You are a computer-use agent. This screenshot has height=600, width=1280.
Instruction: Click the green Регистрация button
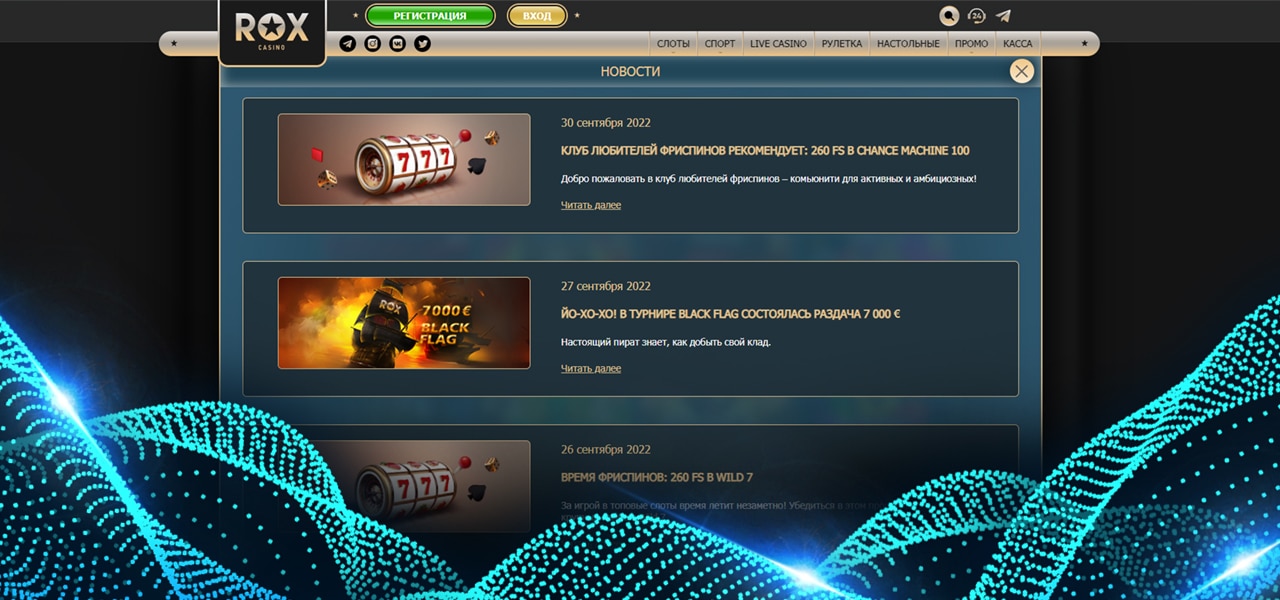coord(430,16)
